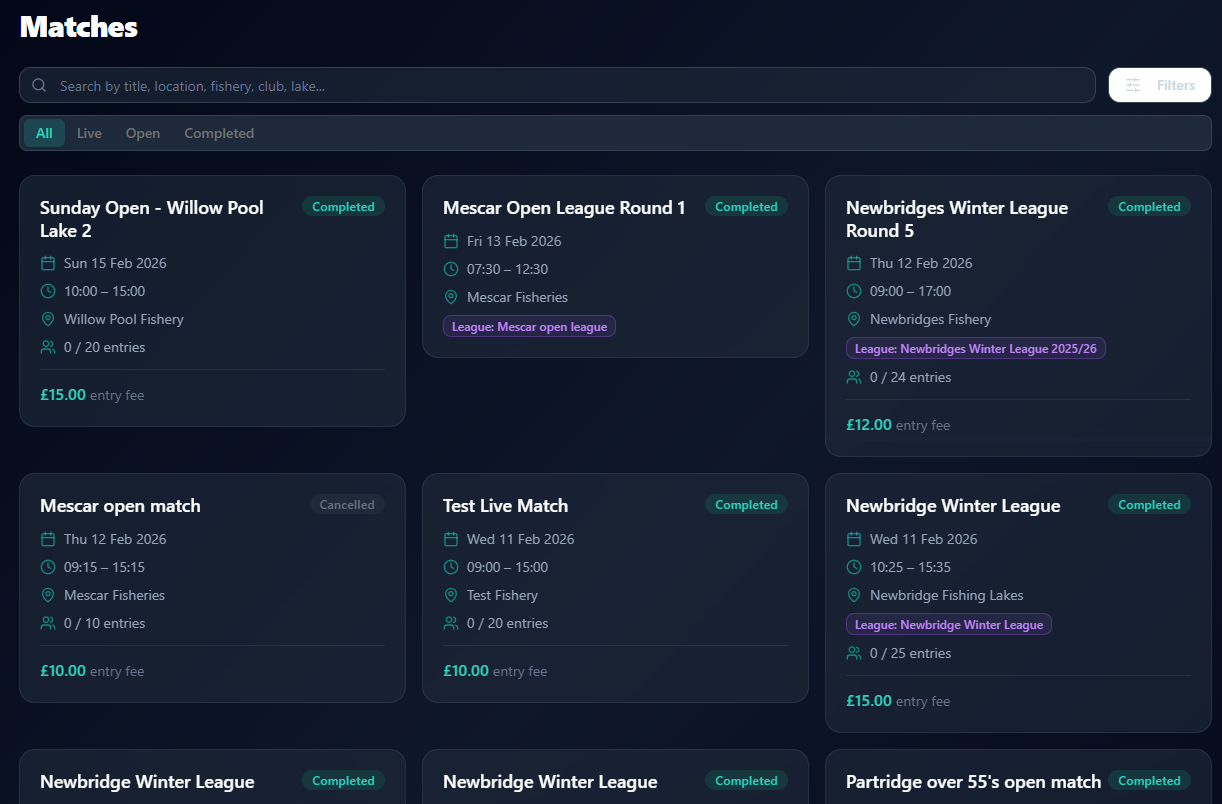This screenshot has width=1222, height=804.
Task: Click people icon beside 0 / 24 entries
Action: [854, 378]
